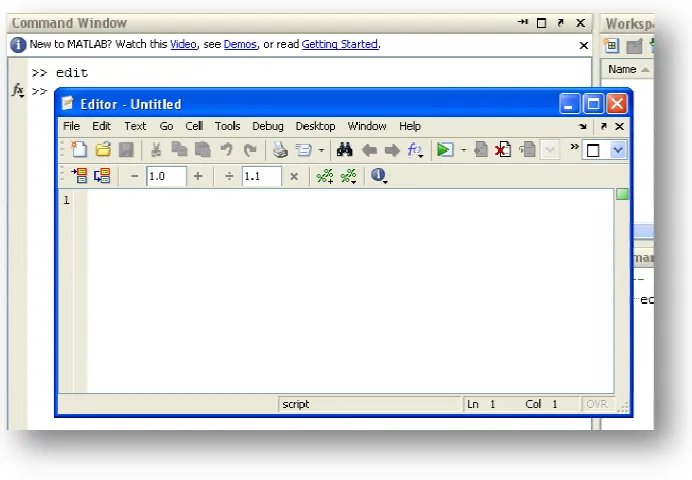Open the Debug menu
The width and height of the screenshot is (692, 480).
(x=267, y=126)
